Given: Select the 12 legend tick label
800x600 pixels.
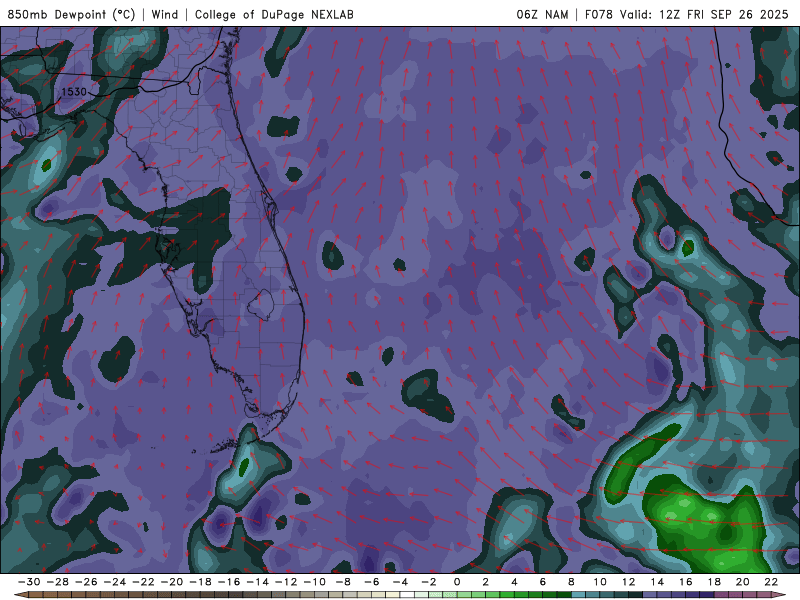Looking at the screenshot, I should coord(629,582).
